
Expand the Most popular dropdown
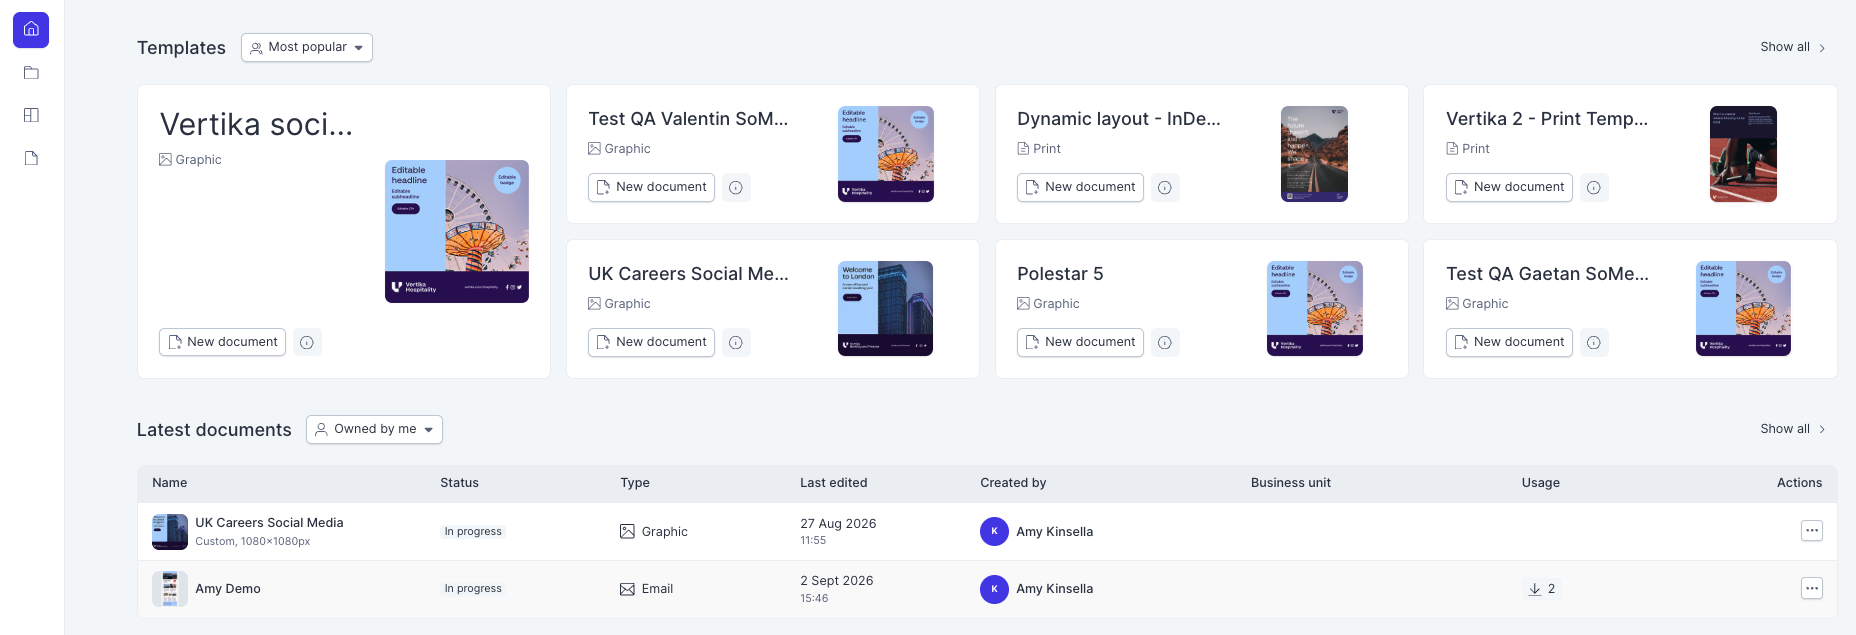point(307,47)
